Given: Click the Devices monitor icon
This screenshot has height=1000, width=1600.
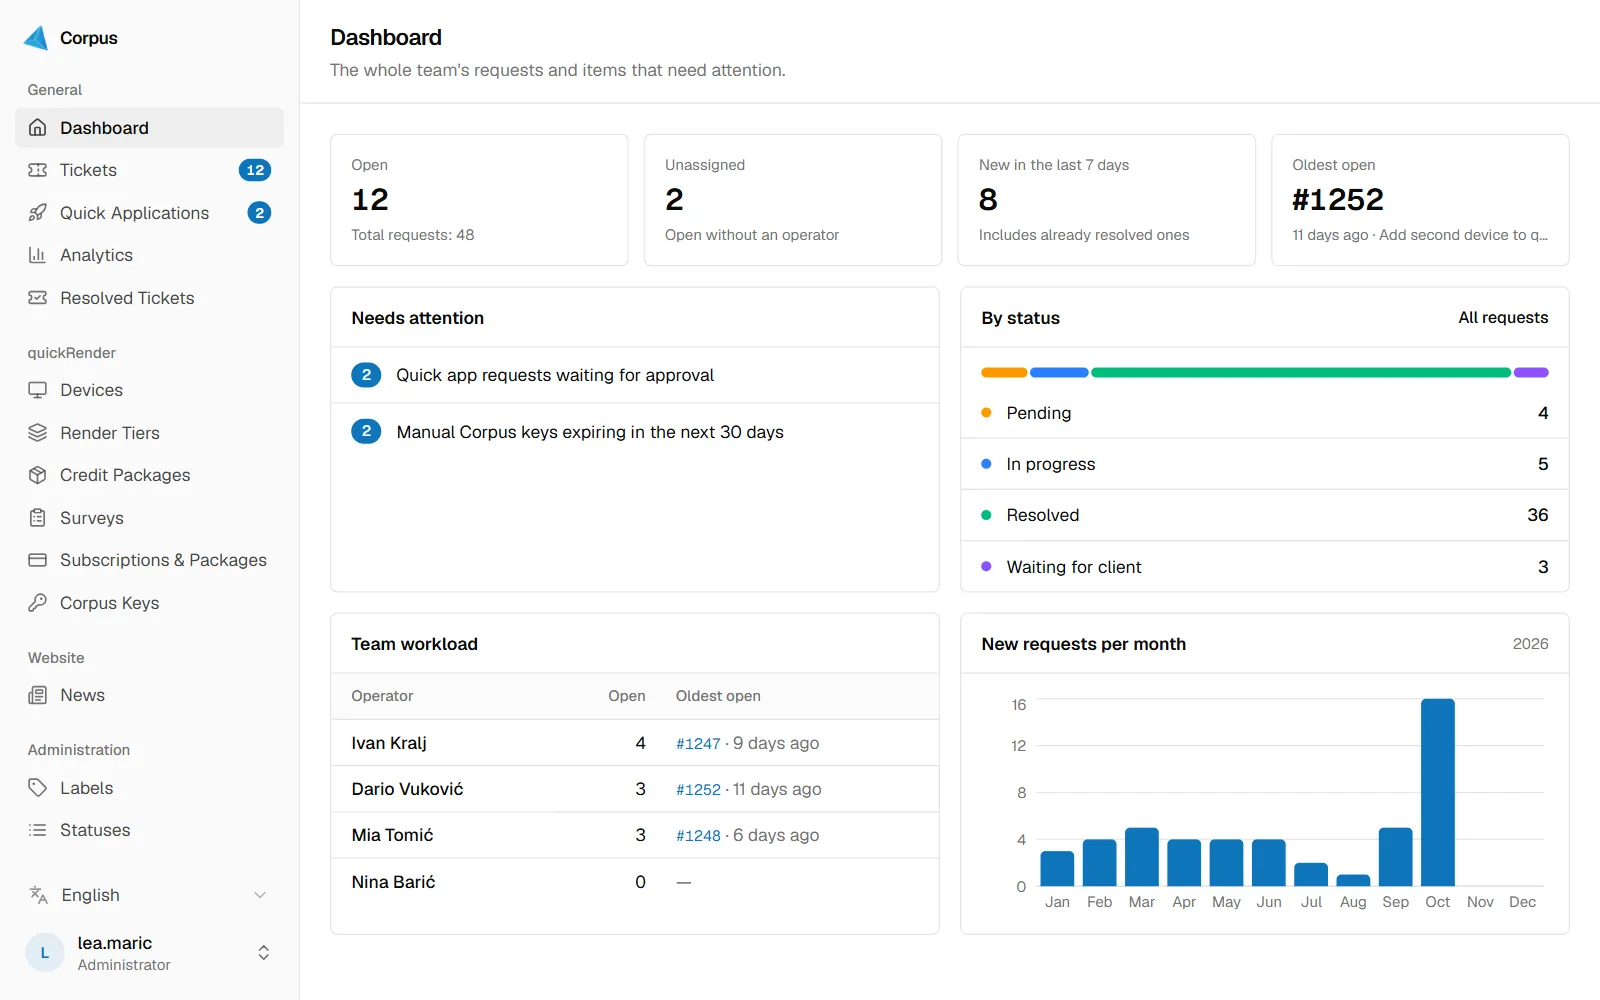Looking at the screenshot, I should coord(38,390).
